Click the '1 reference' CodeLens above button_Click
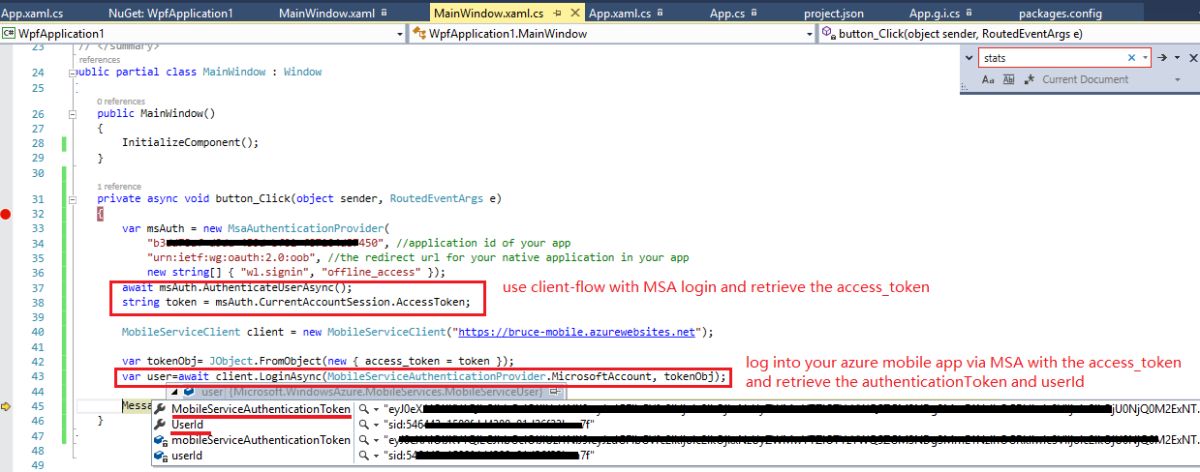The width and height of the screenshot is (1200, 472). coord(119,186)
